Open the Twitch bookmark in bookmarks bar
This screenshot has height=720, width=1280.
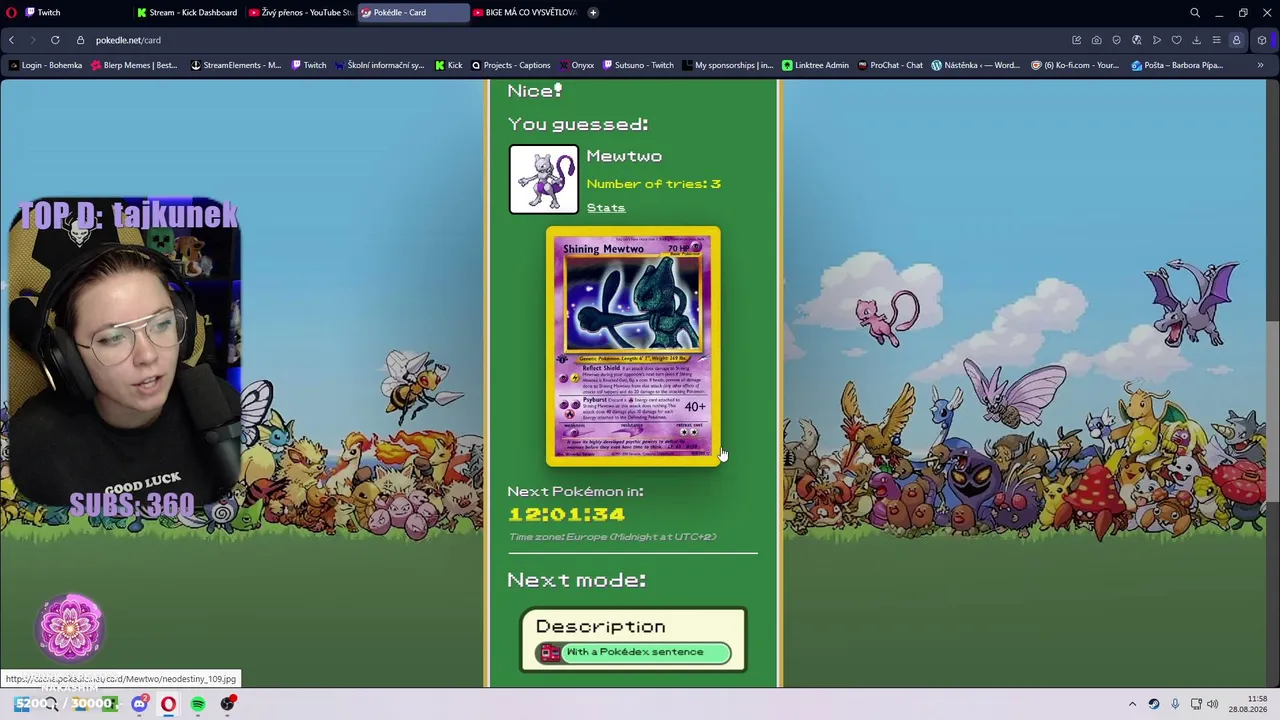309,65
